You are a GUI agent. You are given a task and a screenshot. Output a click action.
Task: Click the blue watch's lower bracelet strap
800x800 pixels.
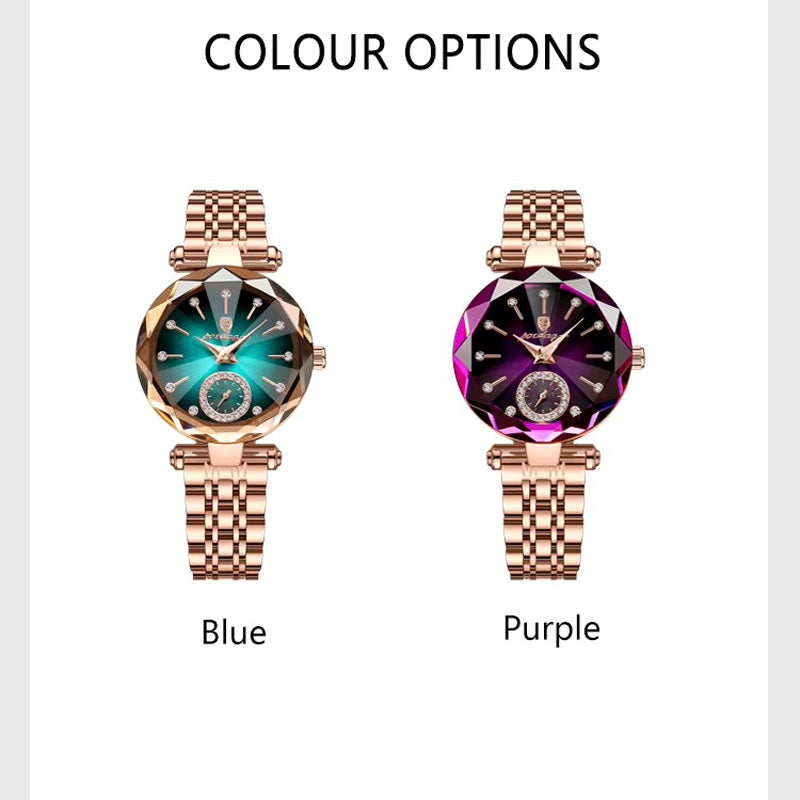pos(226,512)
